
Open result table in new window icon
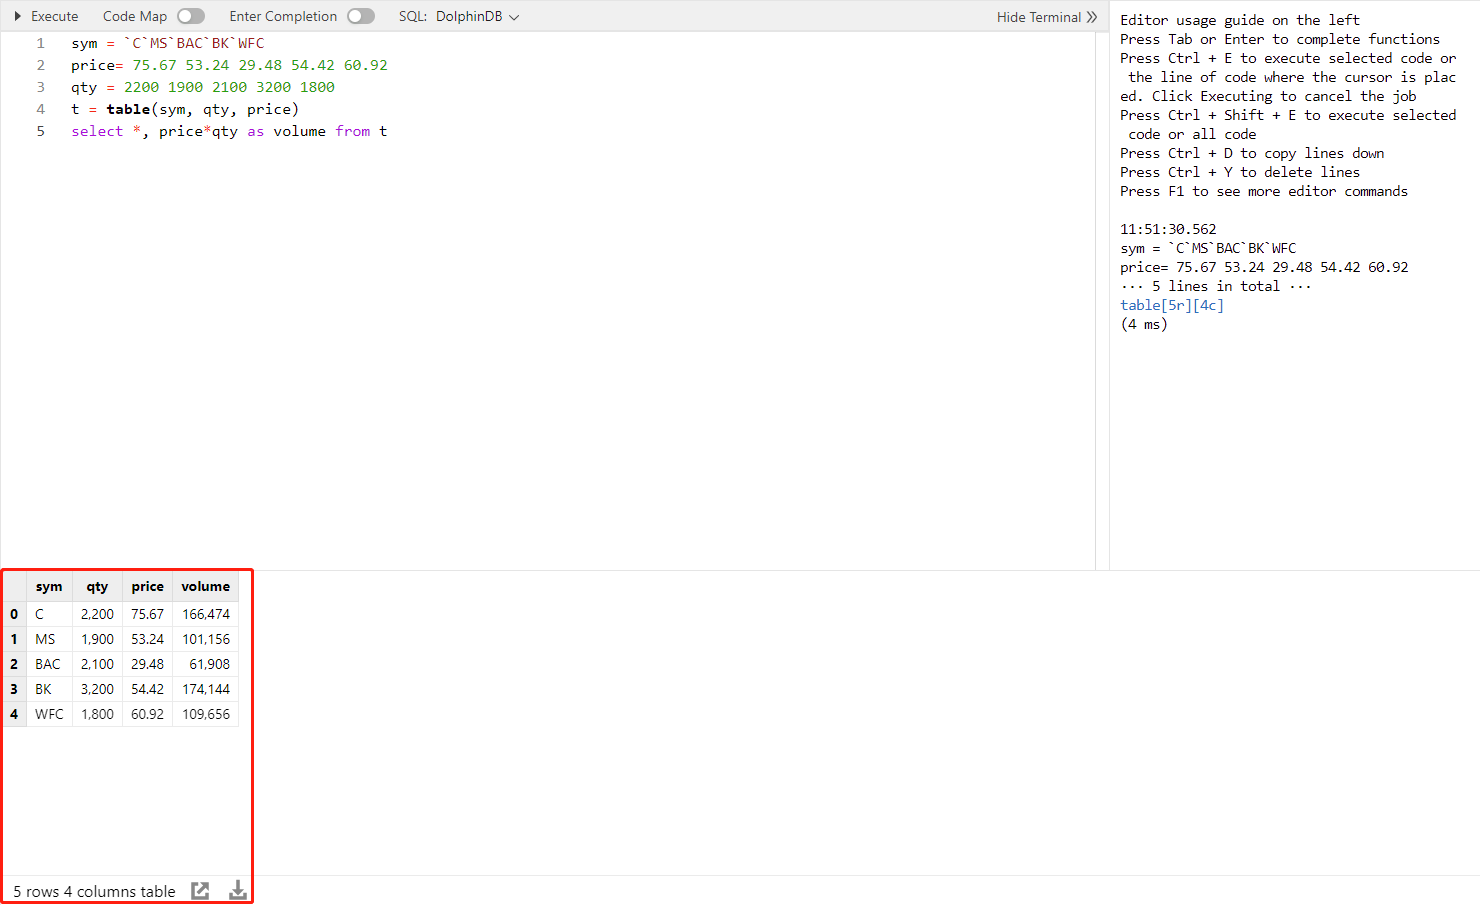pos(200,891)
